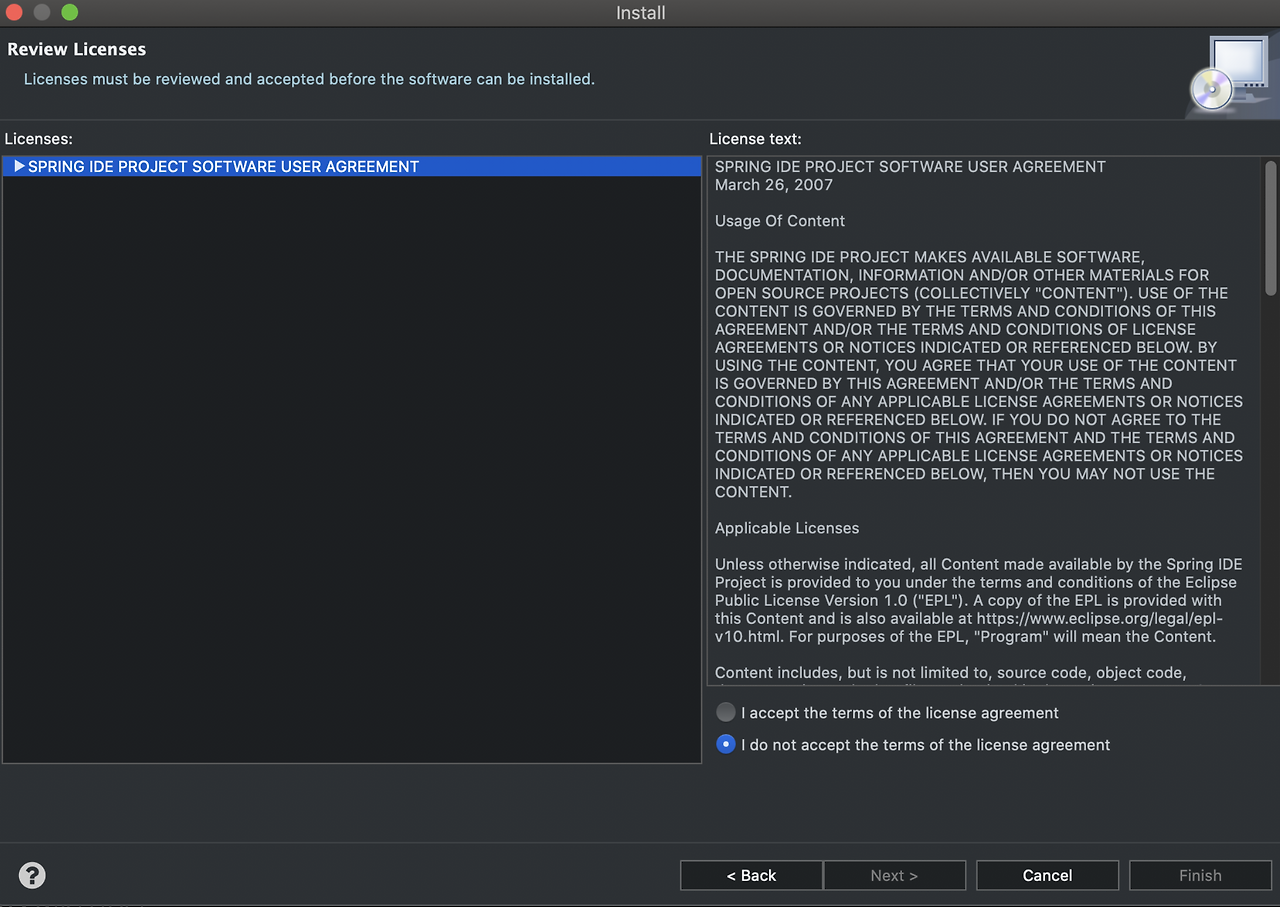1280x907 pixels.
Task: Expand the SPRING IDE agreement disclosure triangle
Action: [x=18, y=166]
